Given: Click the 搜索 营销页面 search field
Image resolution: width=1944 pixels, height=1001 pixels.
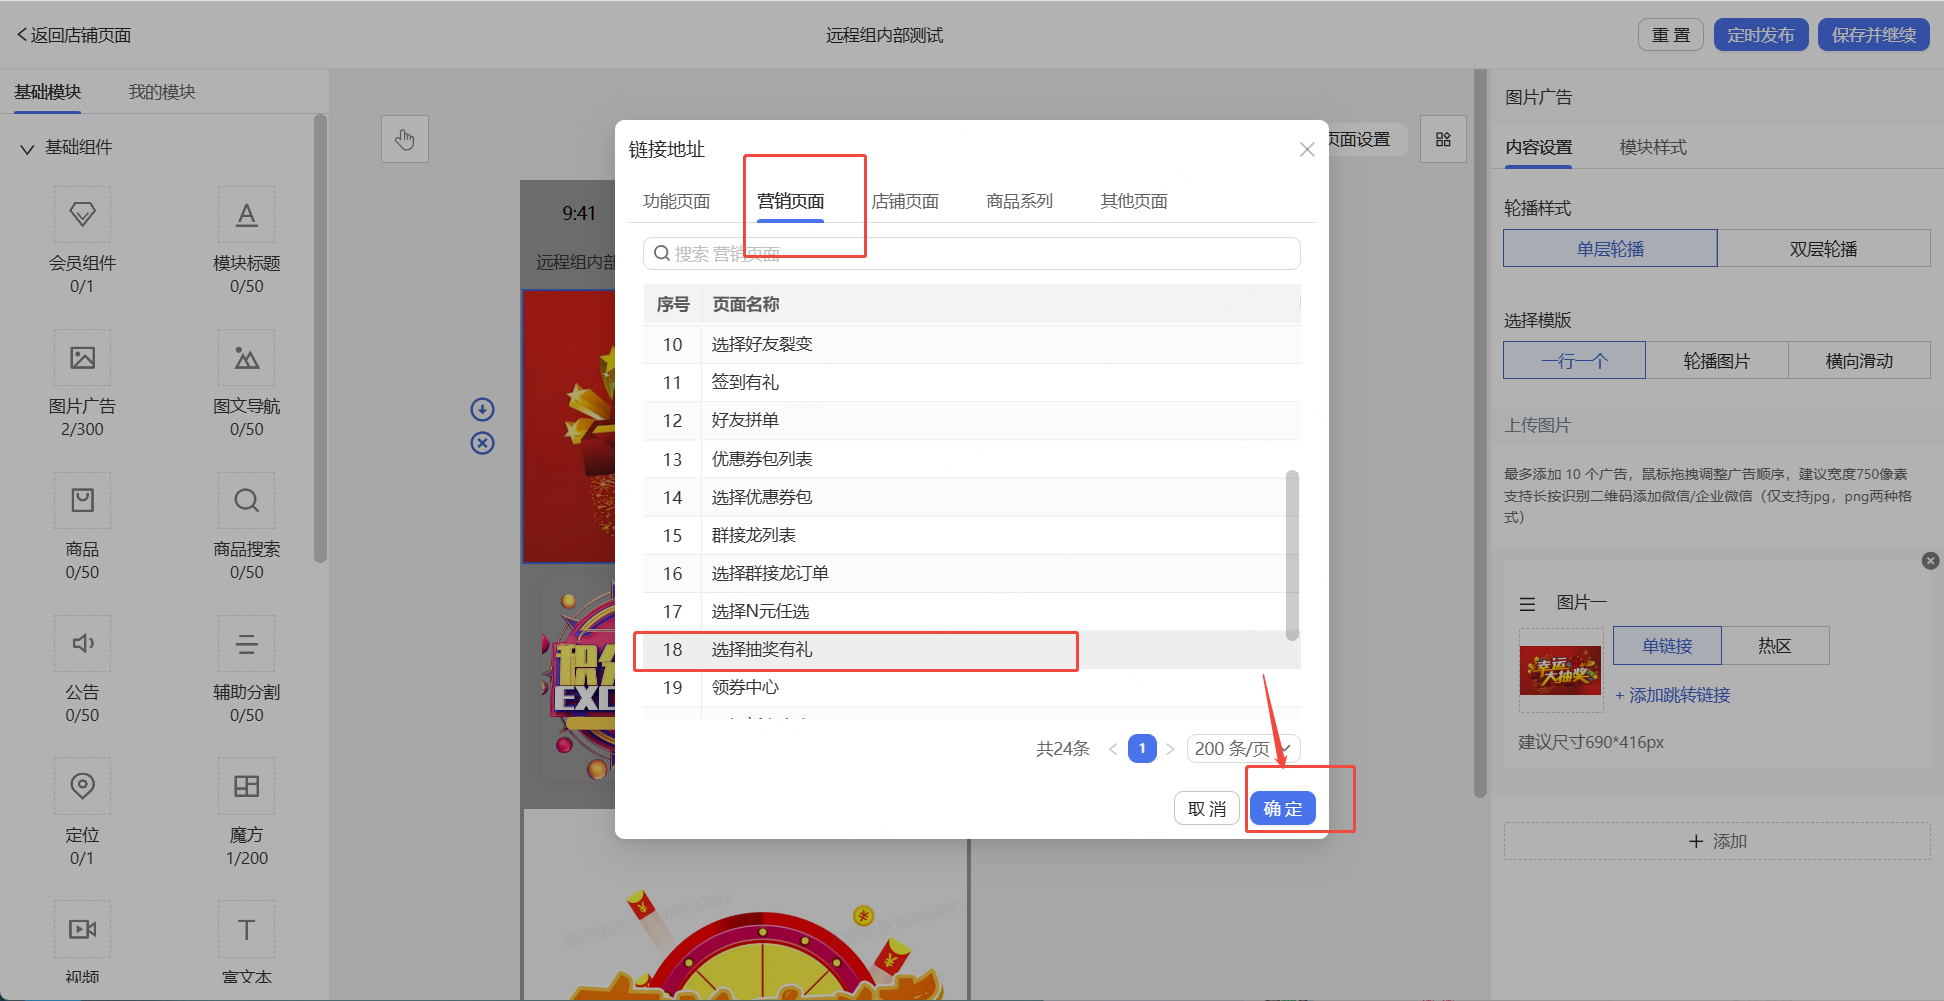Looking at the screenshot, I should click(x=972, y=253).
